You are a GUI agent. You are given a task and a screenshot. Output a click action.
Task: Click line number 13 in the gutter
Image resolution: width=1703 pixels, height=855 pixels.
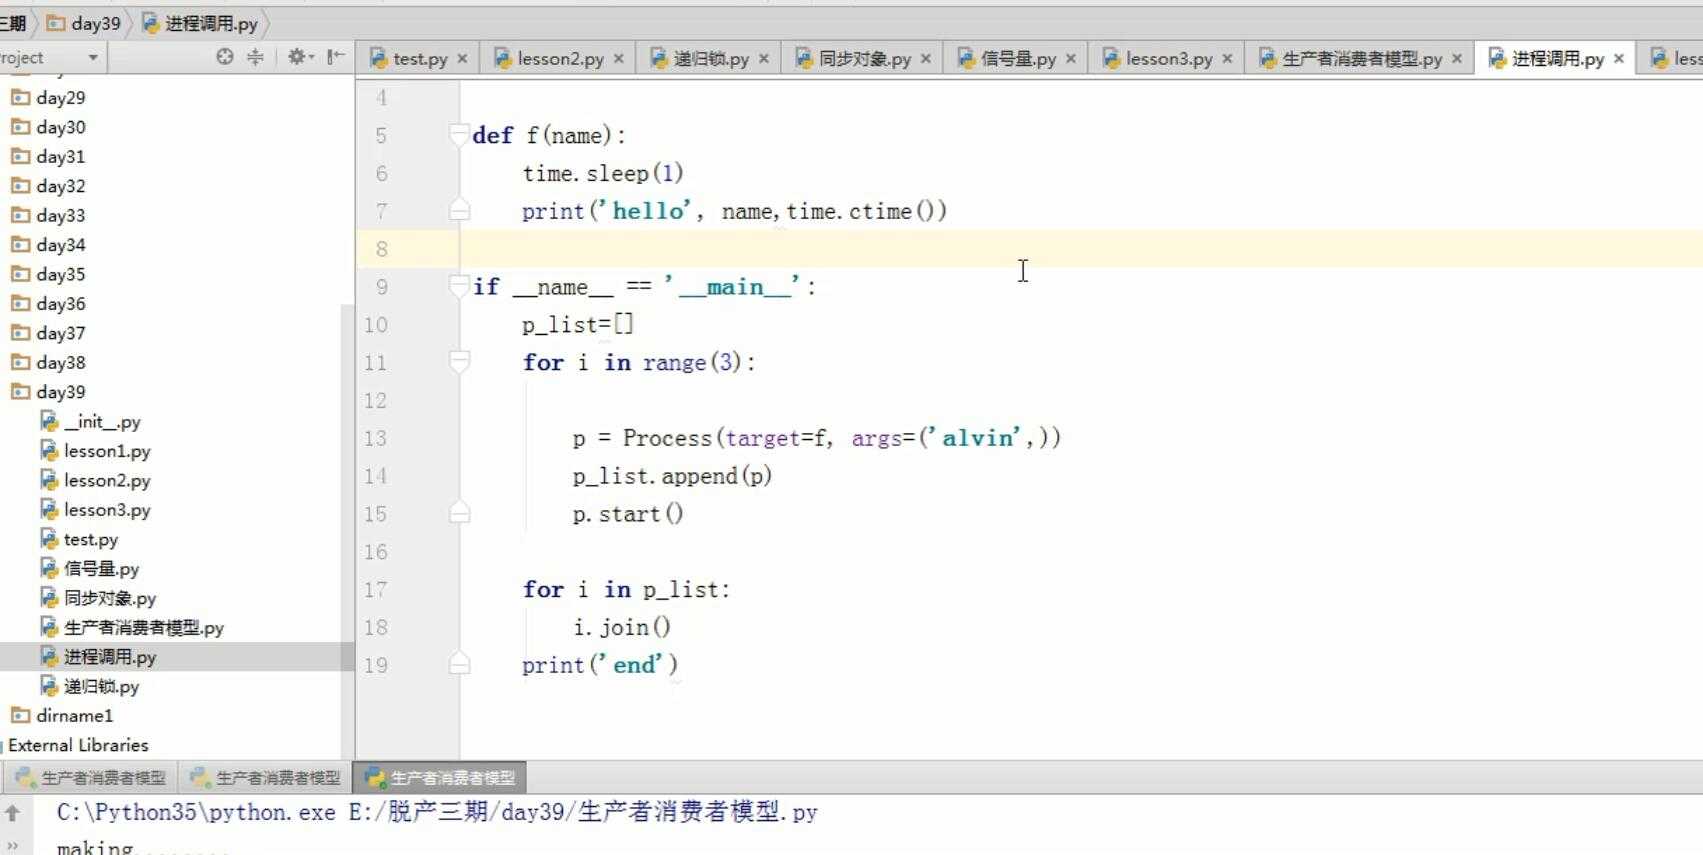[x=375, y=438]
